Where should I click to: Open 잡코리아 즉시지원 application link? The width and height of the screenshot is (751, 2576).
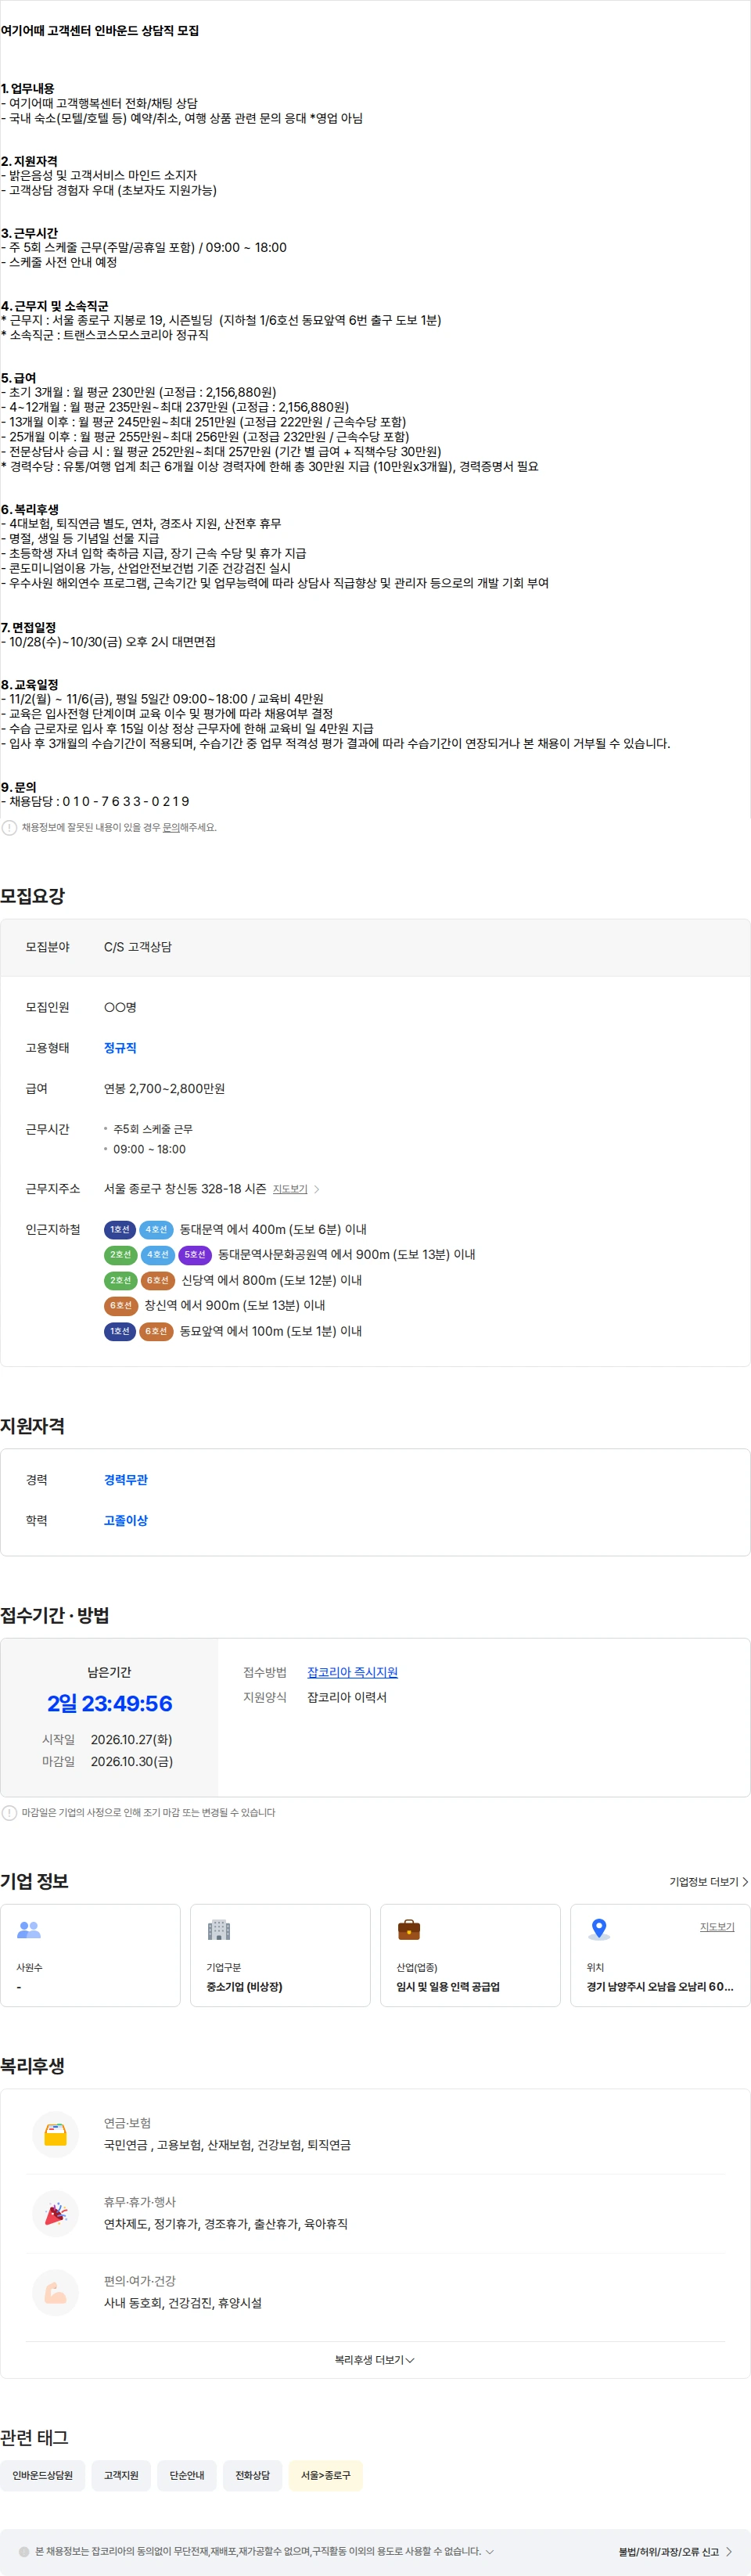[x=352, y=1672]
